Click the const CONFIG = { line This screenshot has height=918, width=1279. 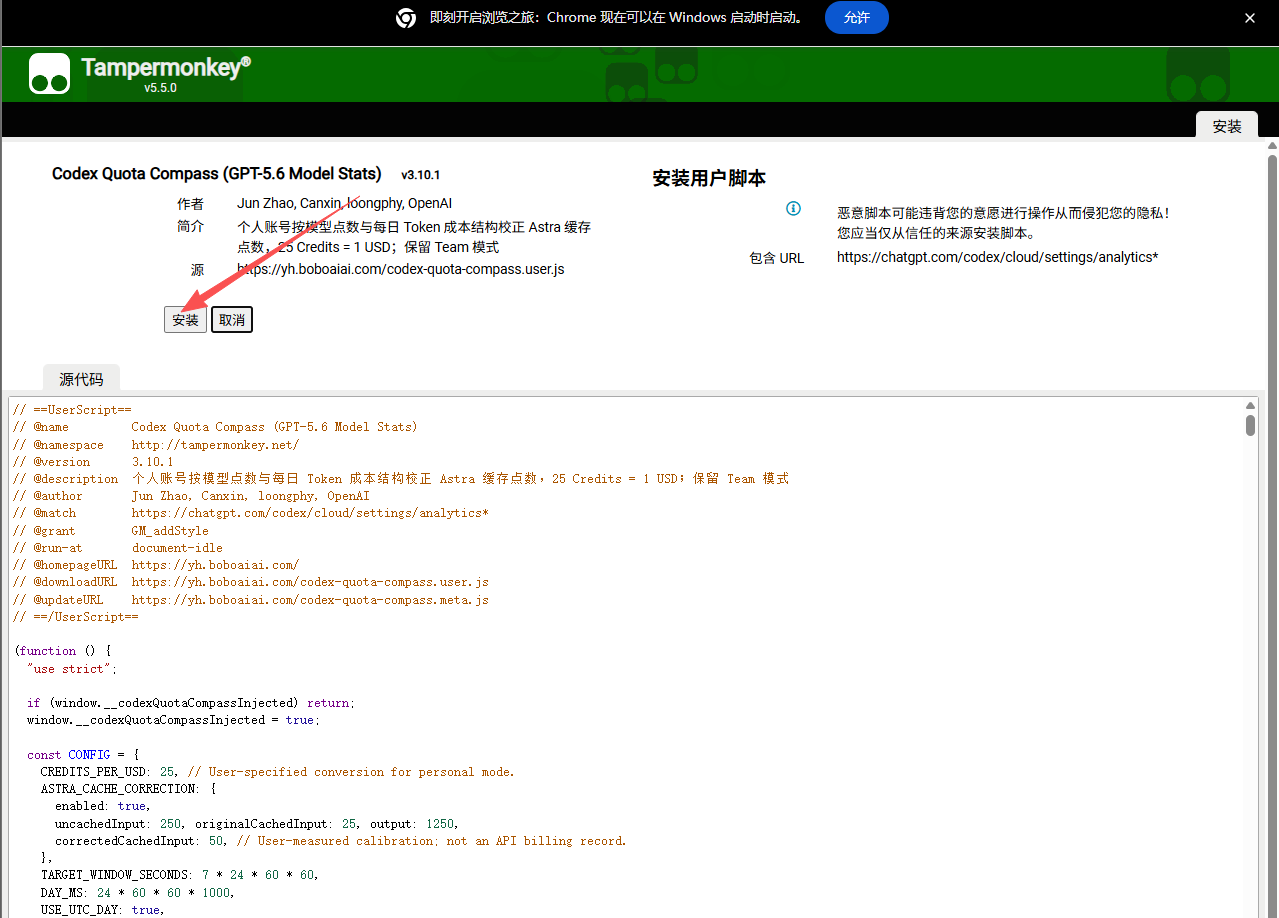(x=83, y=755)
